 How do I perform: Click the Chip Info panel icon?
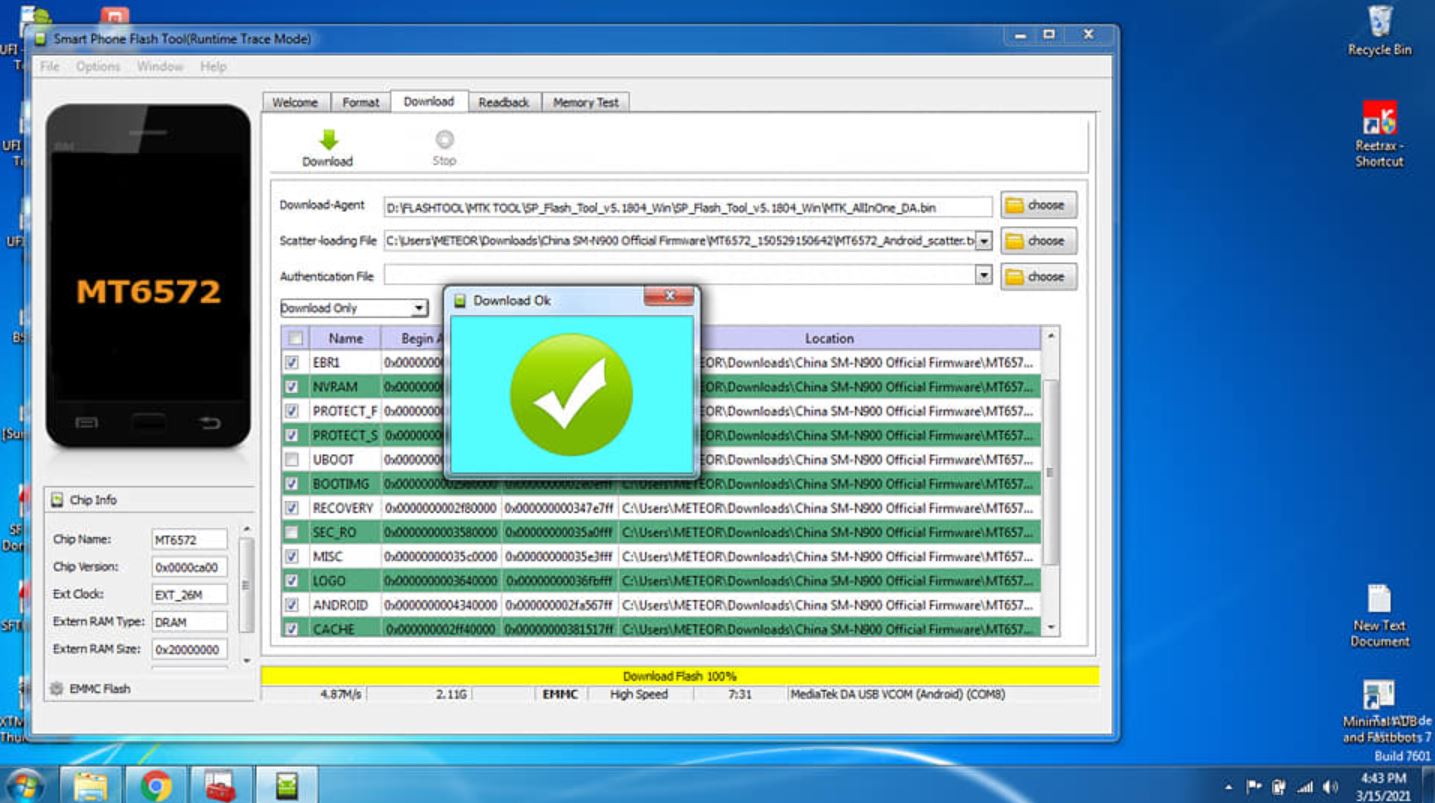tap(57, 500)
